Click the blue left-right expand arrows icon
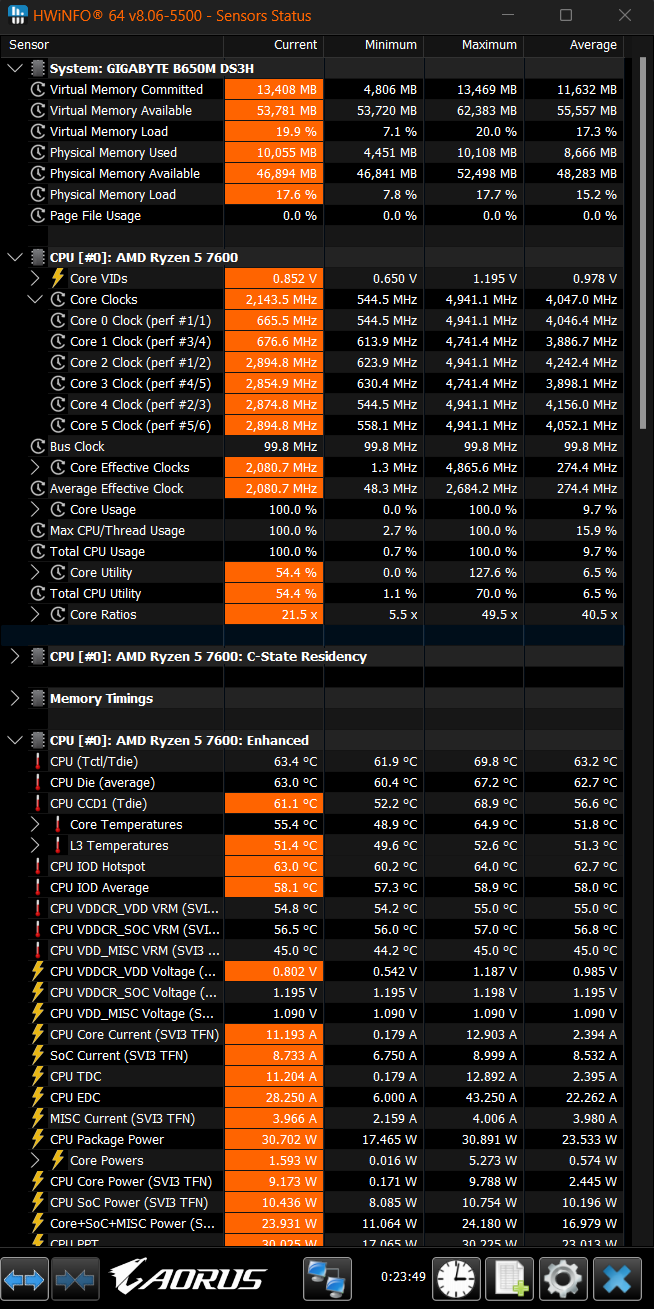Viewport: 654px width, 1309px height. point(24,1278)
